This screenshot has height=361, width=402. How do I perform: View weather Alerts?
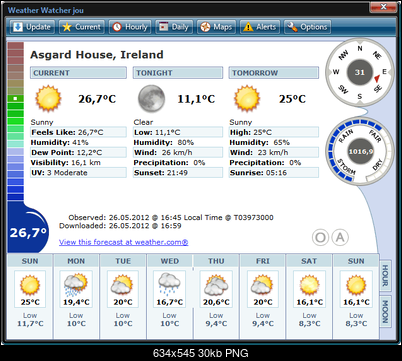click(x=260, y=27)
